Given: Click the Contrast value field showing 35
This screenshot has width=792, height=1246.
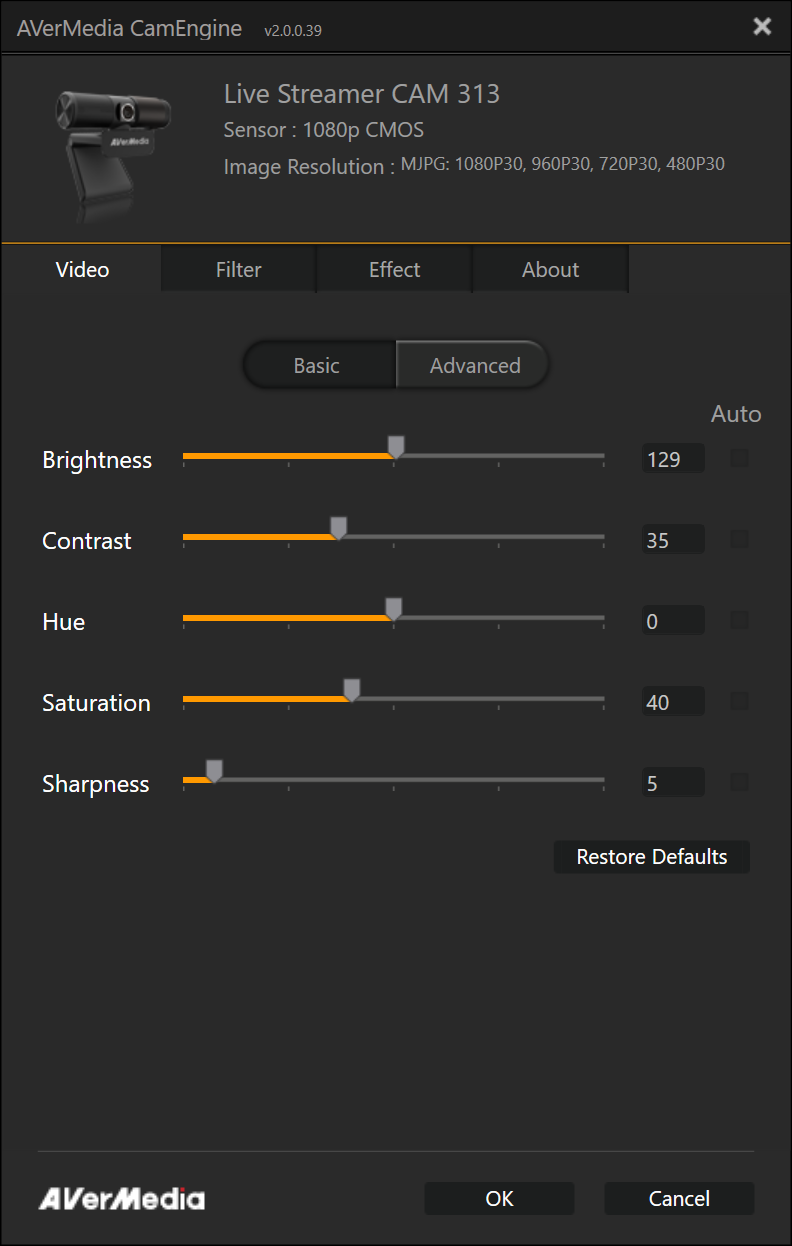Looking at the screenshot, I should pos(673,540).
